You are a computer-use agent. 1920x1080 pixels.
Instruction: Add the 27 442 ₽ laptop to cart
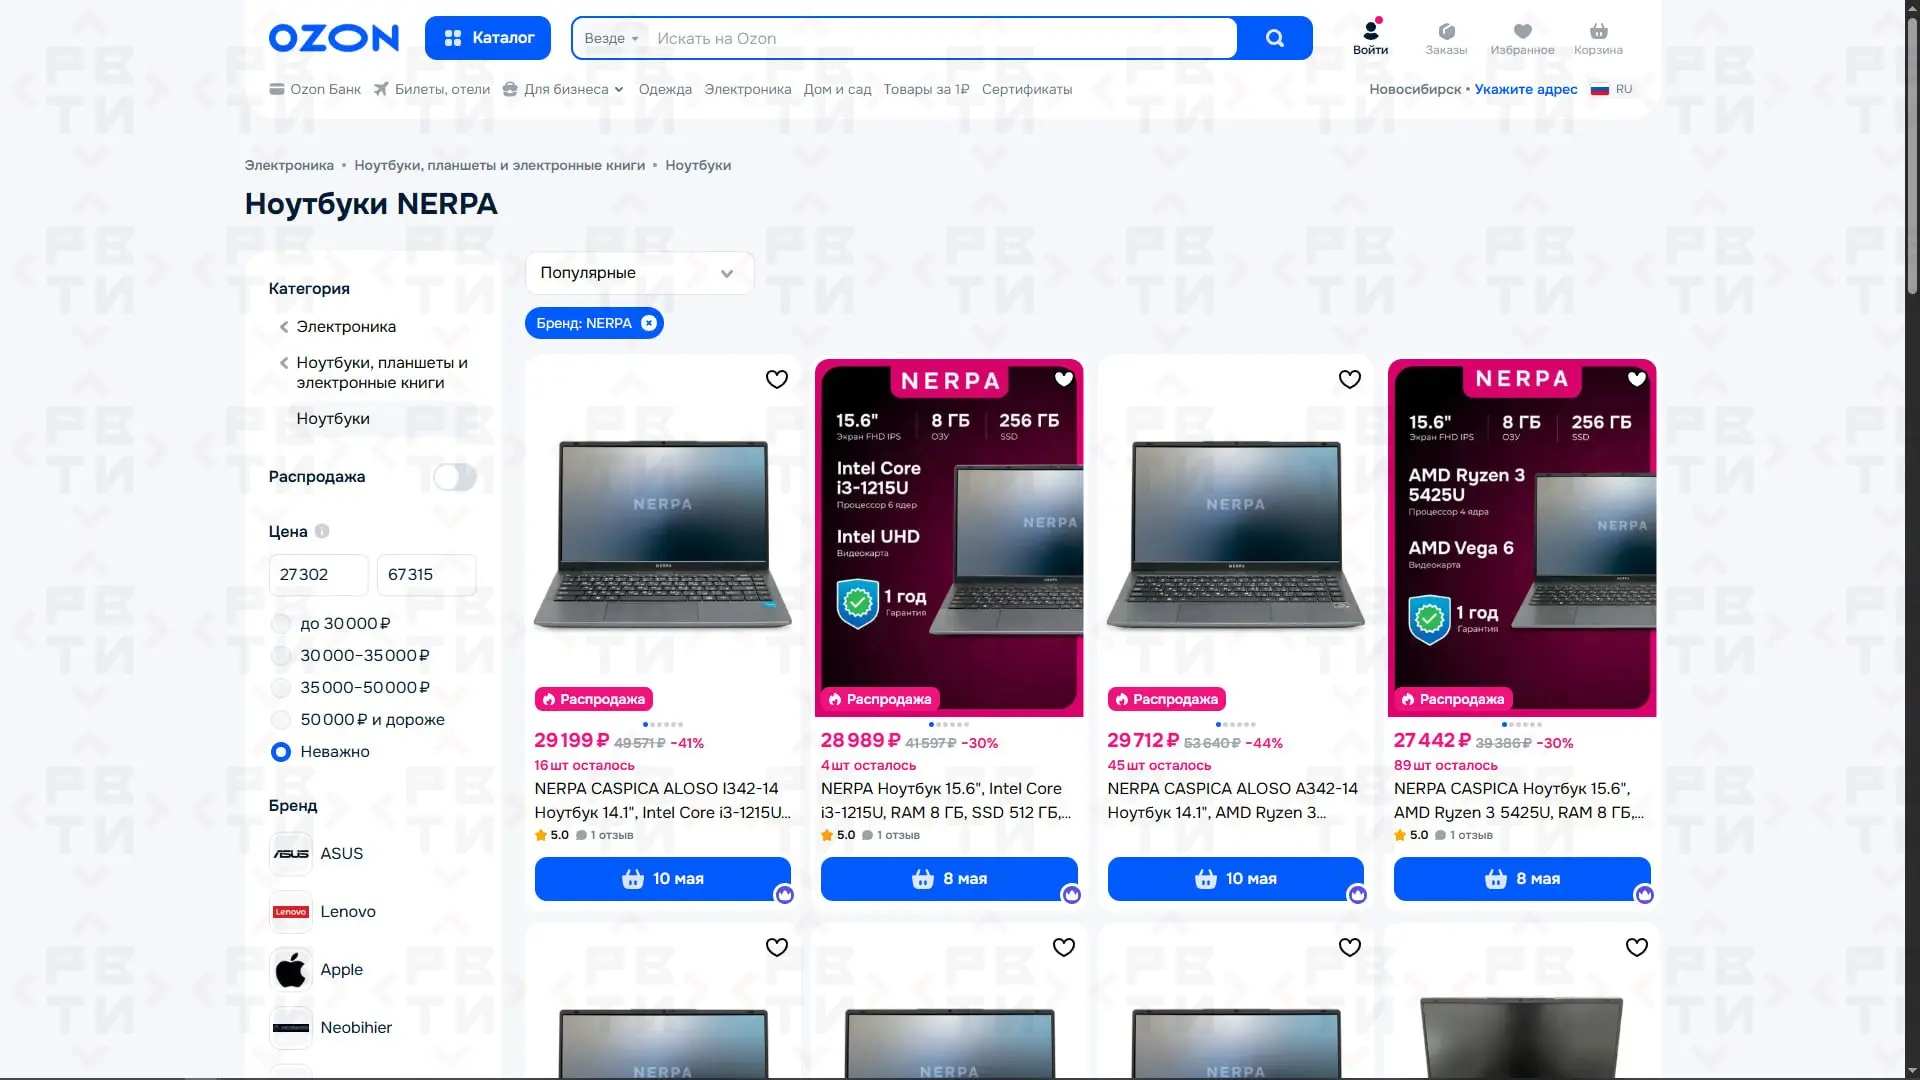click(x=1522, y=879)
